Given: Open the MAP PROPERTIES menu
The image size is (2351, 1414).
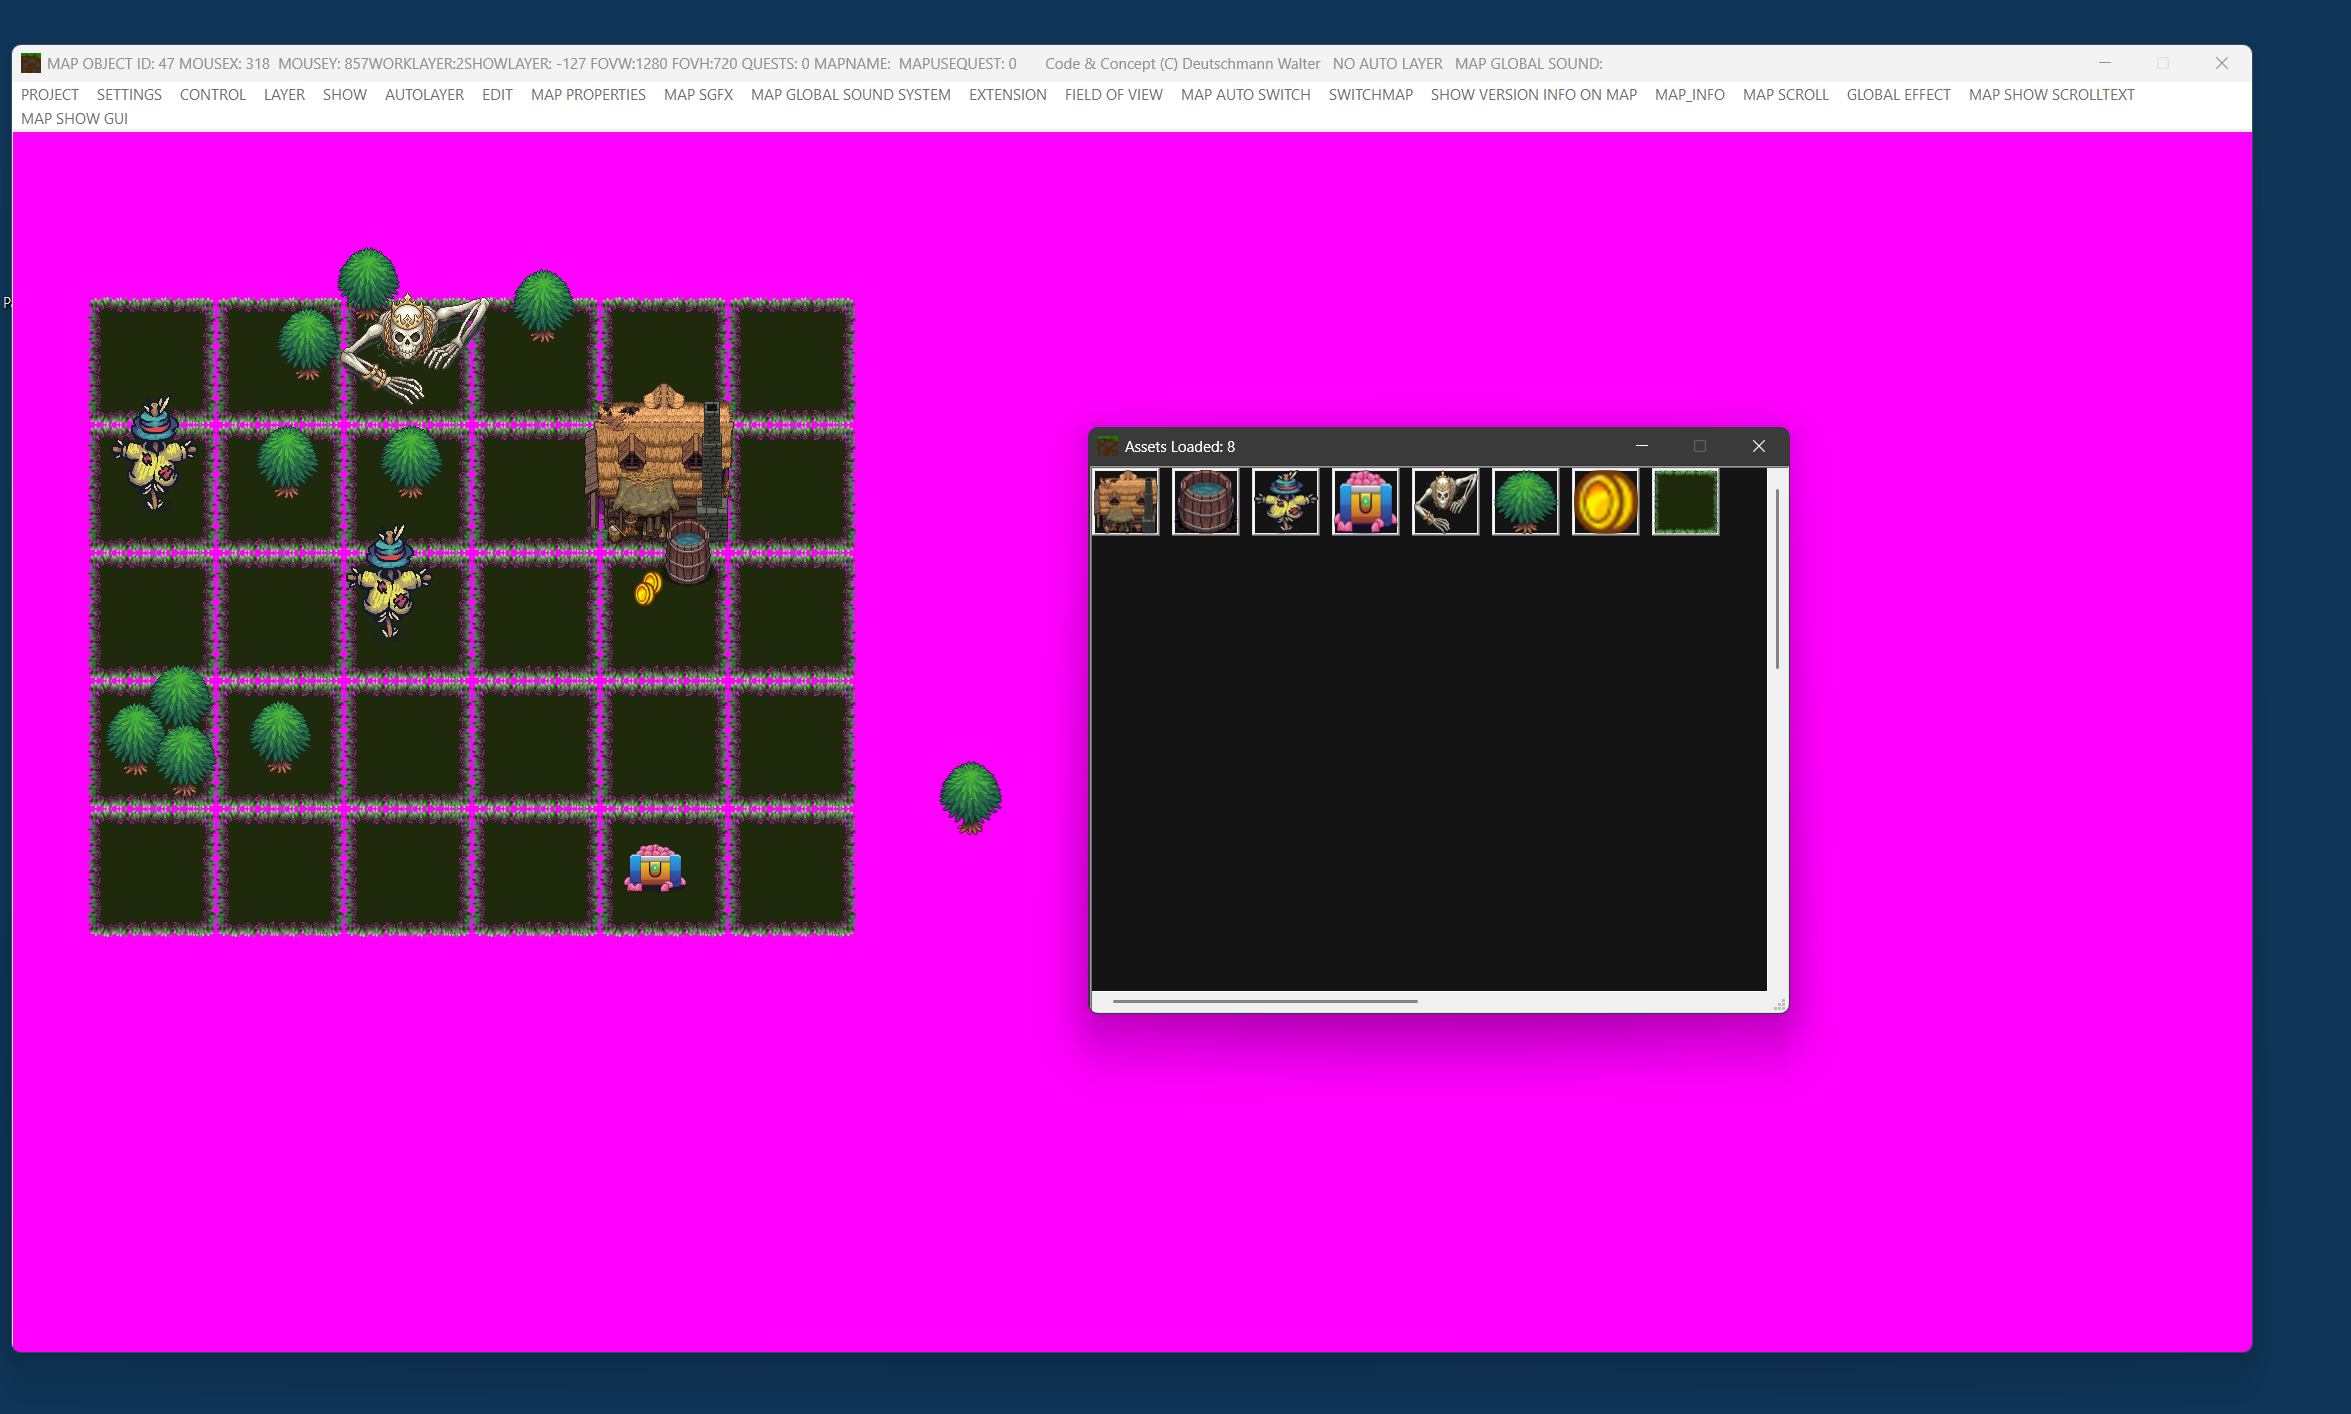Looking at the screenshot, I should (x=588, y=94).
